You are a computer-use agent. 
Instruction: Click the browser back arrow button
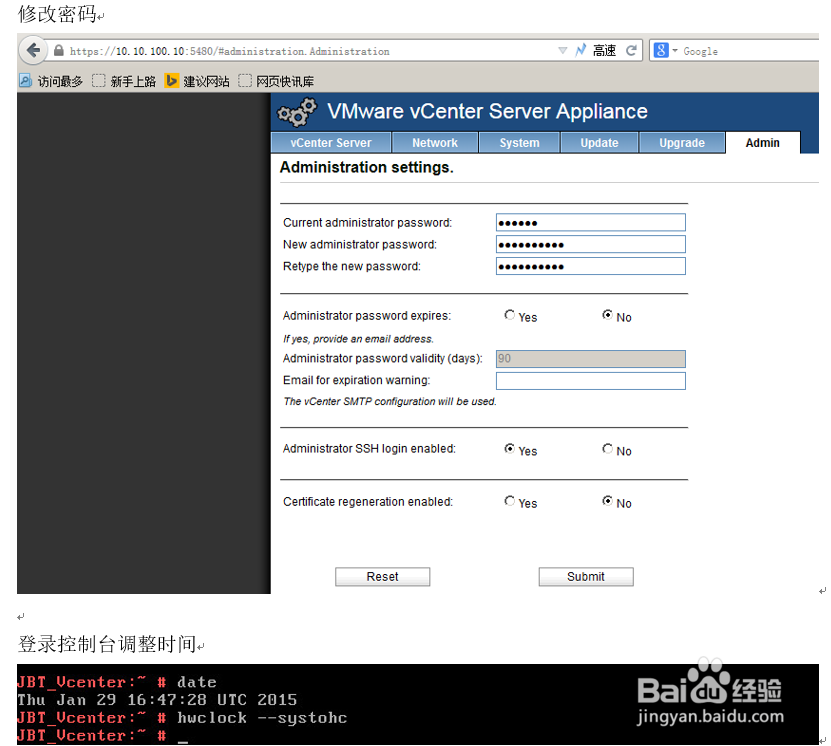33,51
